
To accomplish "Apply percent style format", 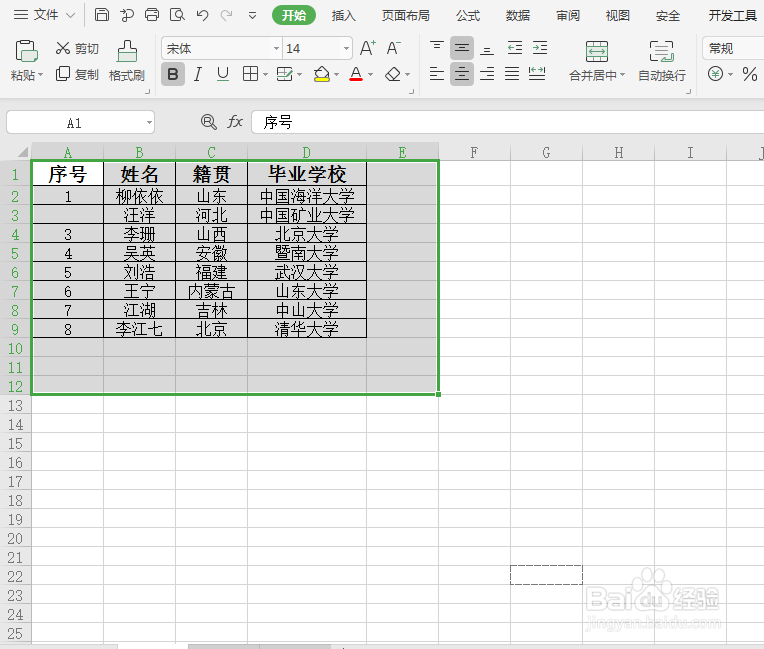I will 750,74.
